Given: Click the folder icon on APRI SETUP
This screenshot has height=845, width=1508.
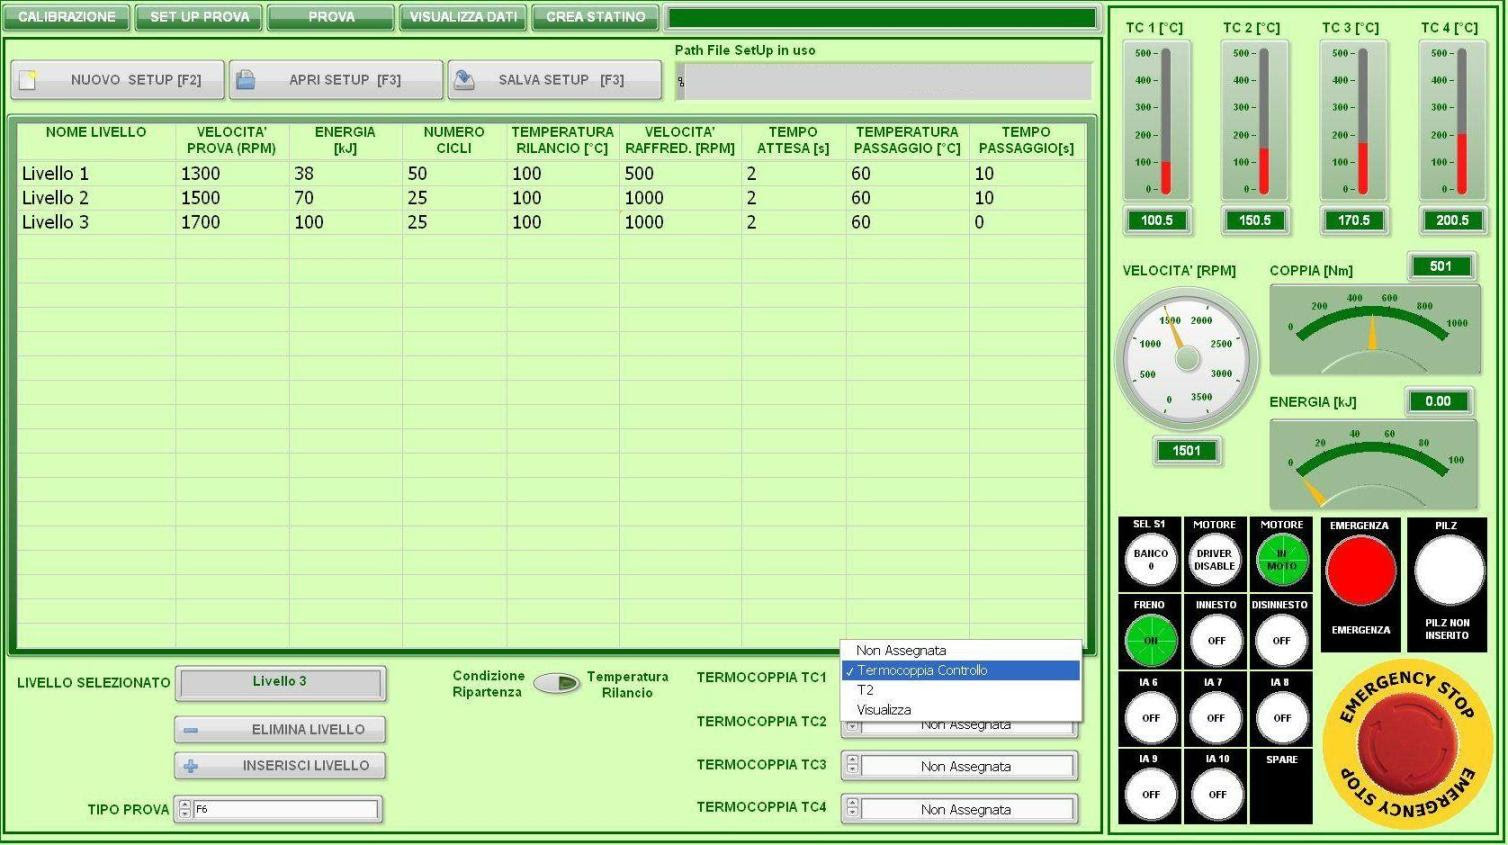Looking at the screenshot, I should (246, 80).
